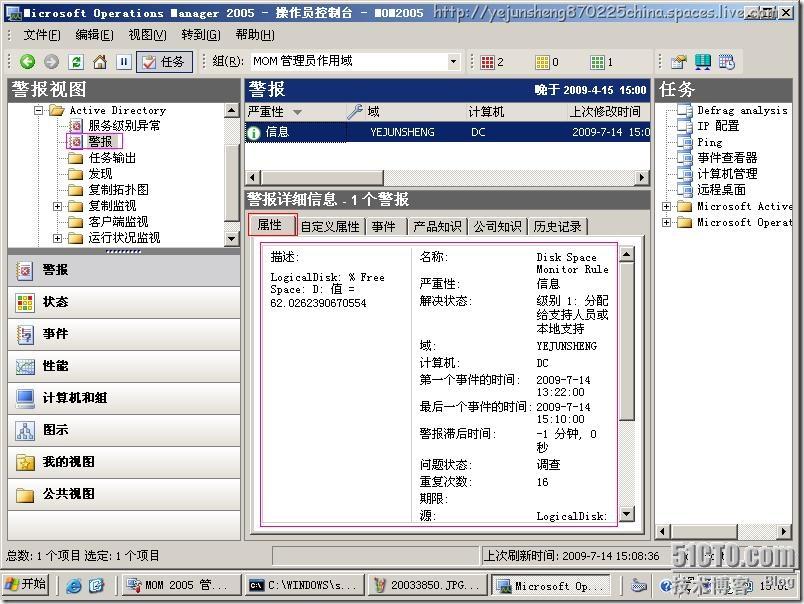The image size is (804, 604).
Task: Switch to the 事件 navigation pane button
Action: click(124, 334)
